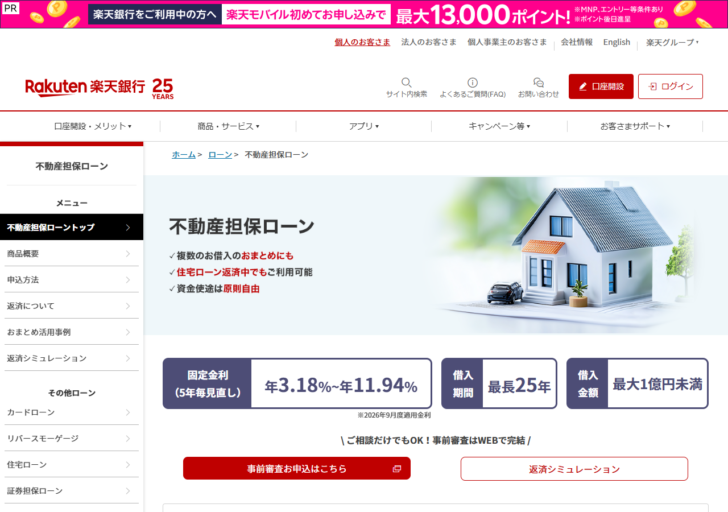
Task: Click the red 口座開設 button
Action: click(601, 86)
